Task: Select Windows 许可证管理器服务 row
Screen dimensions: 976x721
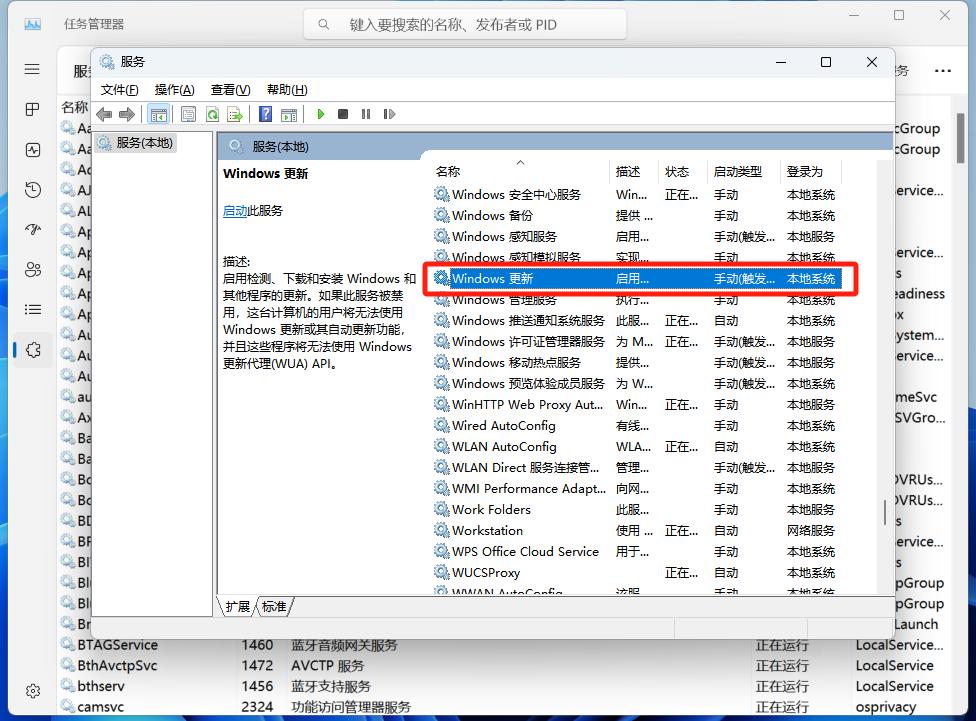Action: (x=636, y=341)
